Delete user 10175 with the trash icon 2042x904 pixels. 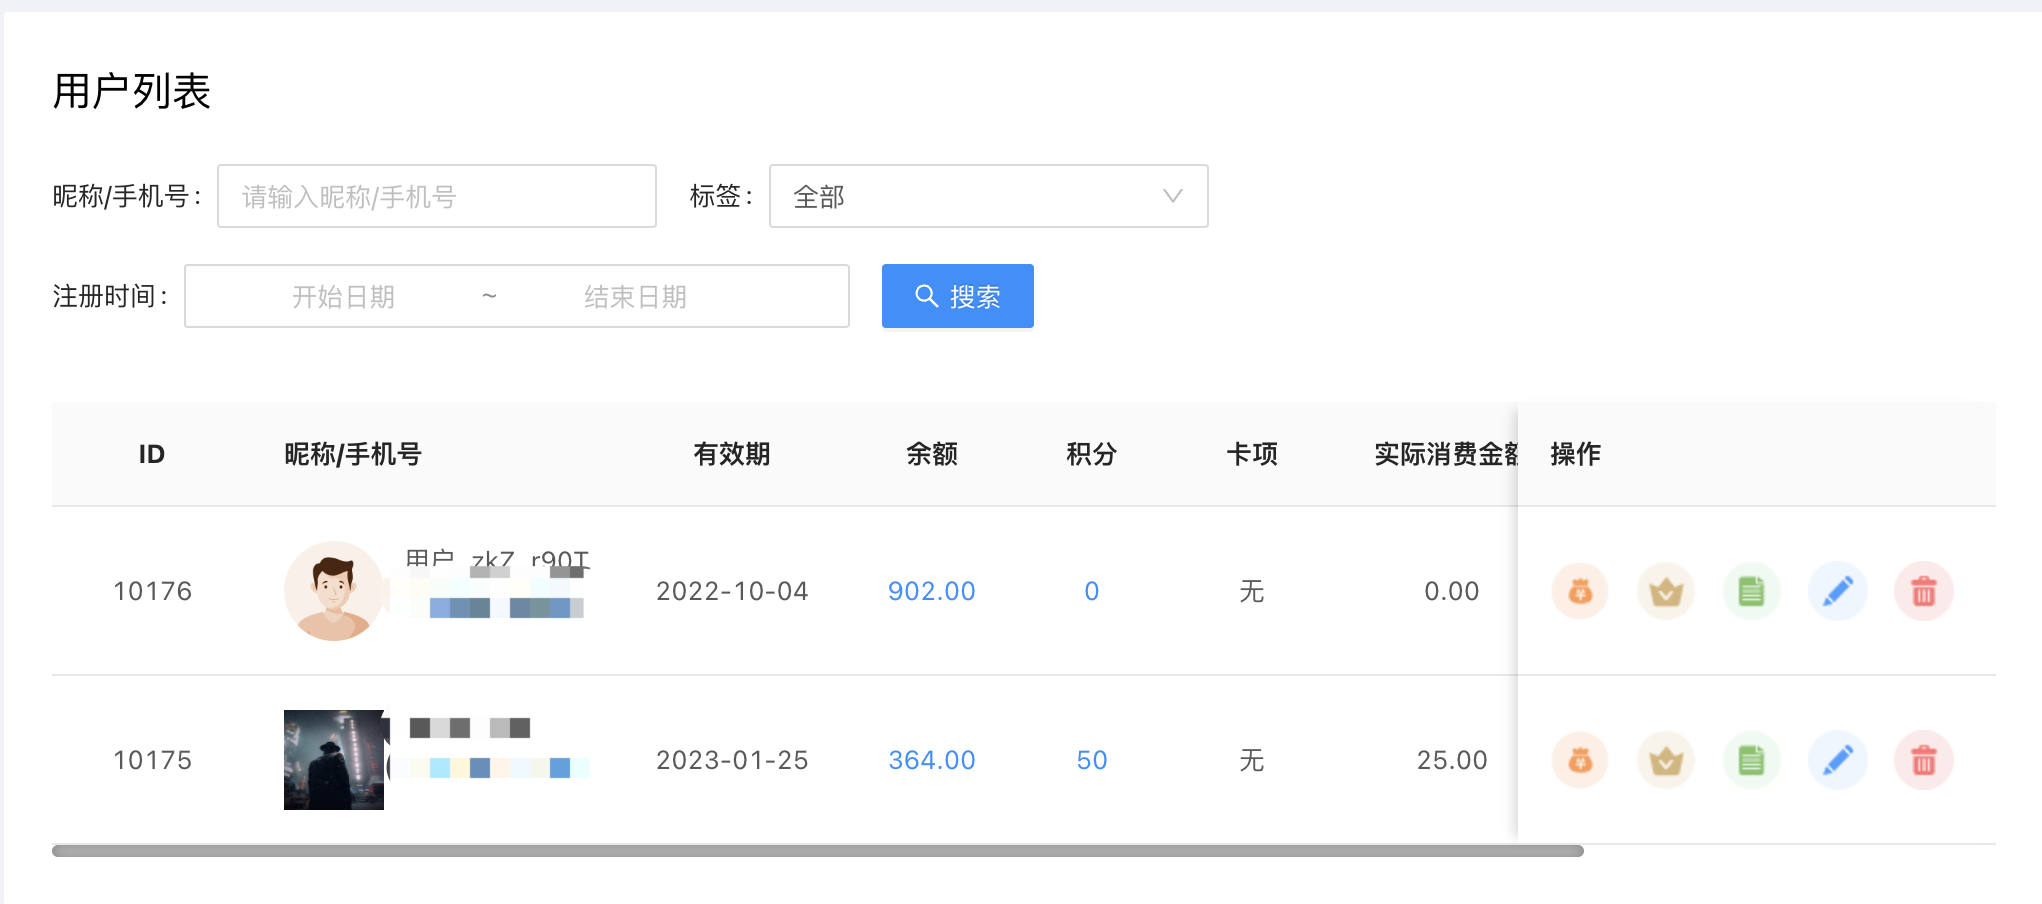coord(1924,760)
